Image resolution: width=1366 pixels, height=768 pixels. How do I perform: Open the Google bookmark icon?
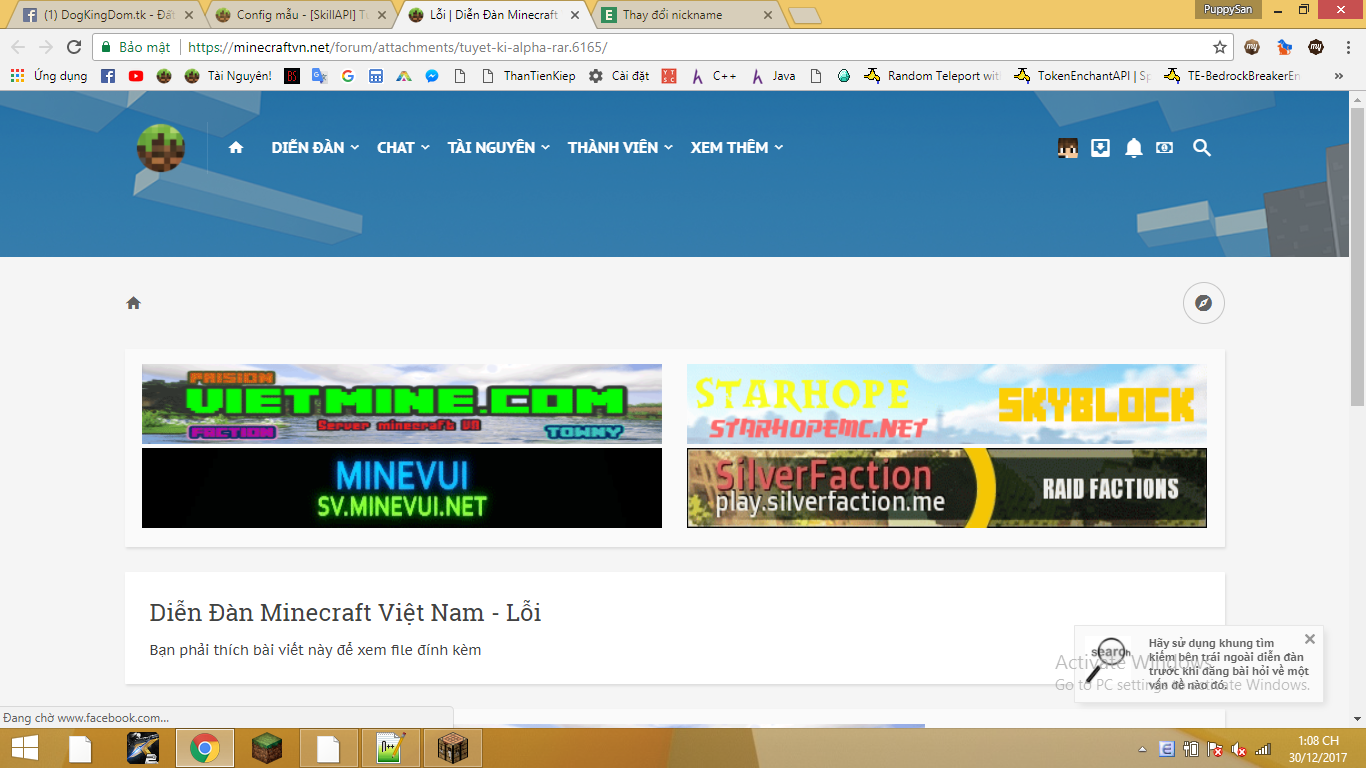pos(348,76)
